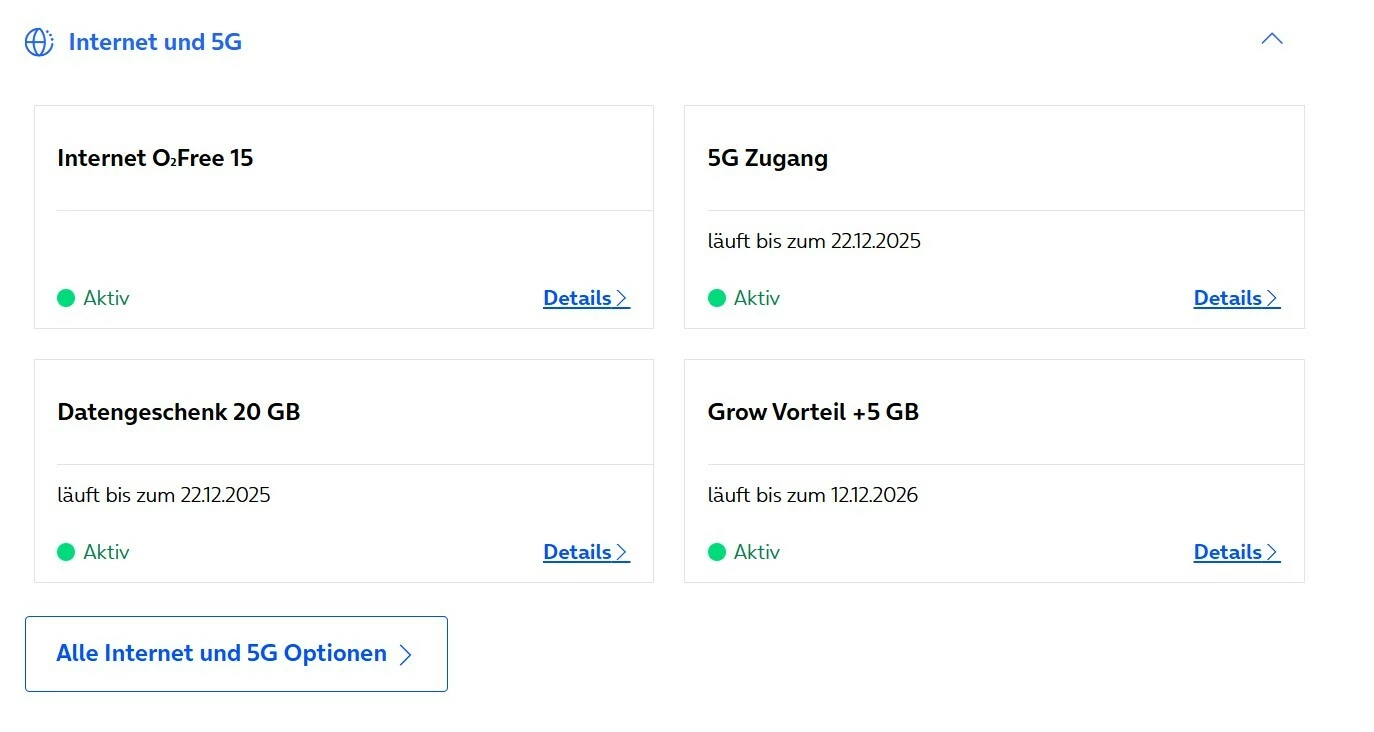Open Details for Internet O₂Free 15
Screen dimensions: 1374x732
coord(586,298)
